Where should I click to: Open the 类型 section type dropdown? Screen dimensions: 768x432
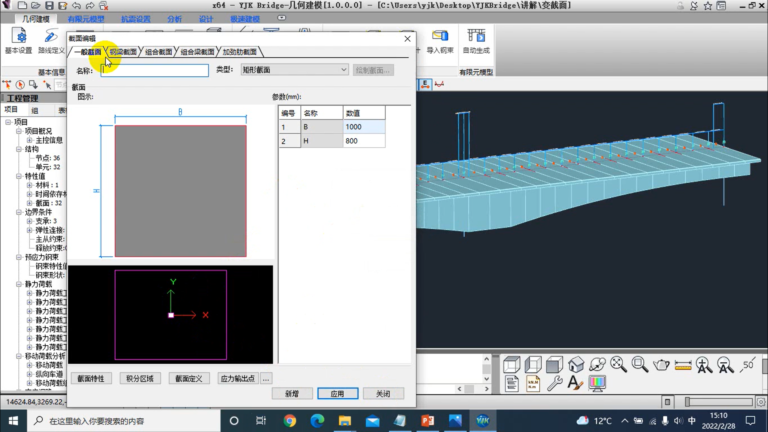pos(294,70)
